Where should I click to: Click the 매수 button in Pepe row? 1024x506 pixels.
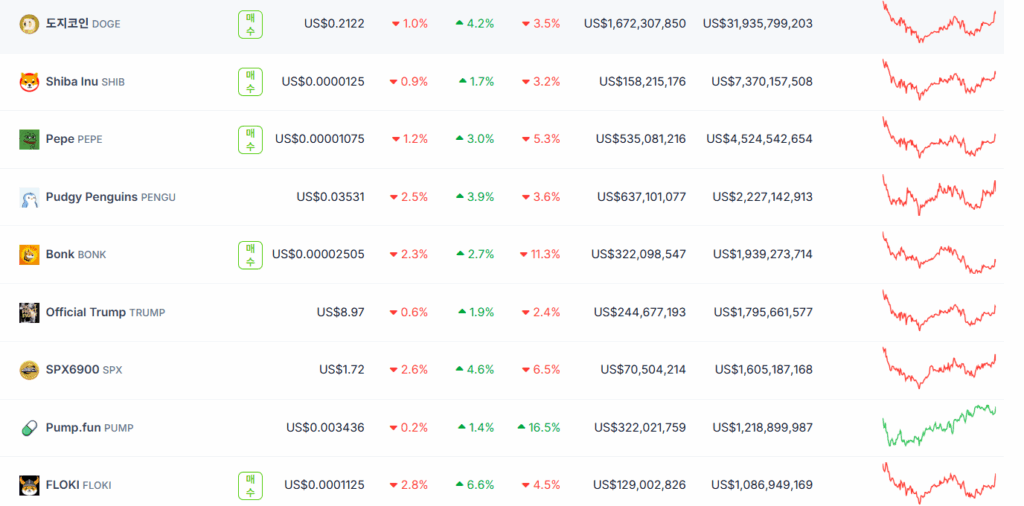[250, 139]
